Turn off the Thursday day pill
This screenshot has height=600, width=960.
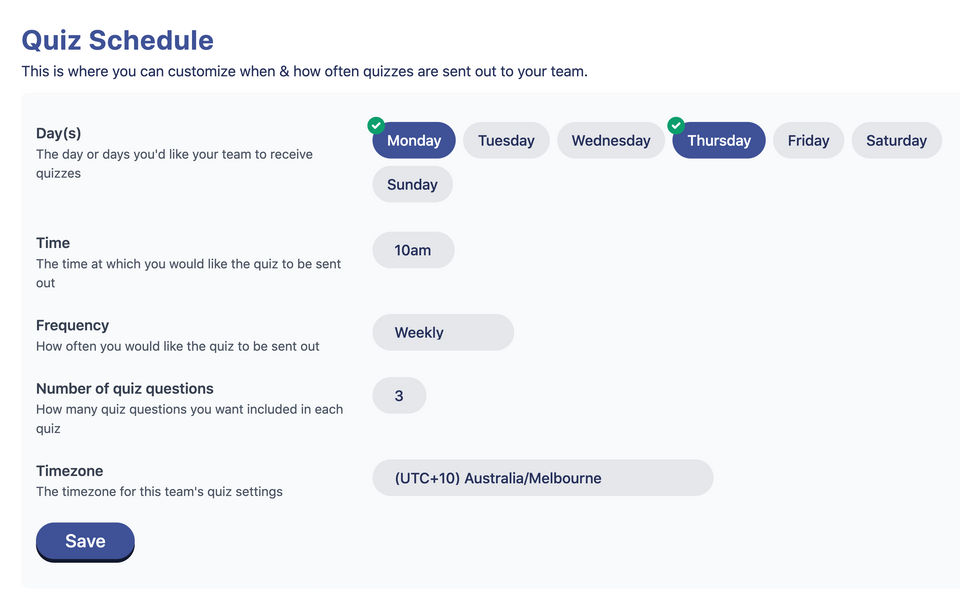point(719,141)
